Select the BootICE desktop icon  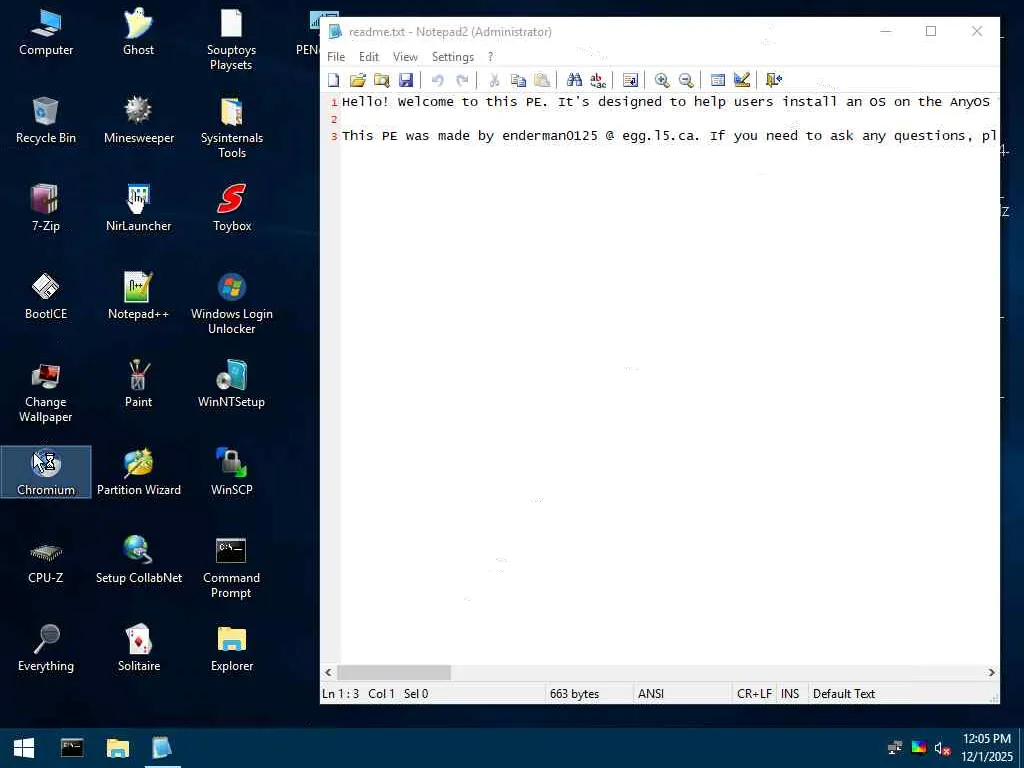(x=46, y=296)
